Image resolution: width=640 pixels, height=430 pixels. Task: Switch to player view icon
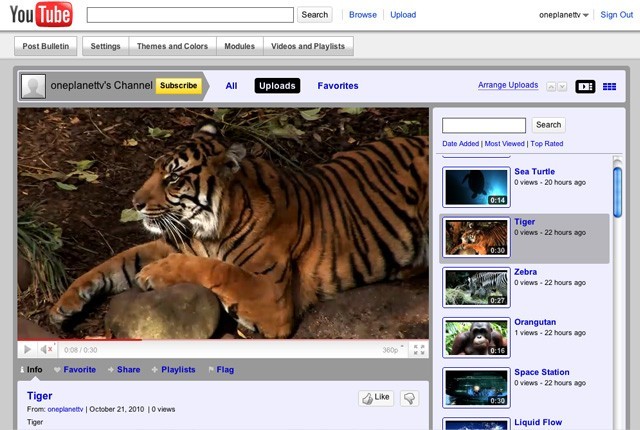pyautogui.click(x=585, y=86)
